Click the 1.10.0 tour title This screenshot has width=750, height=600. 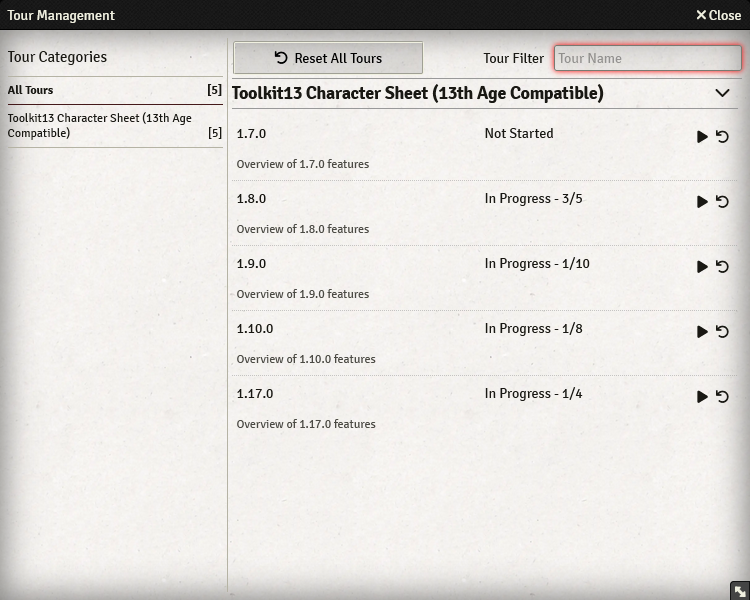(x=255, y=329)
